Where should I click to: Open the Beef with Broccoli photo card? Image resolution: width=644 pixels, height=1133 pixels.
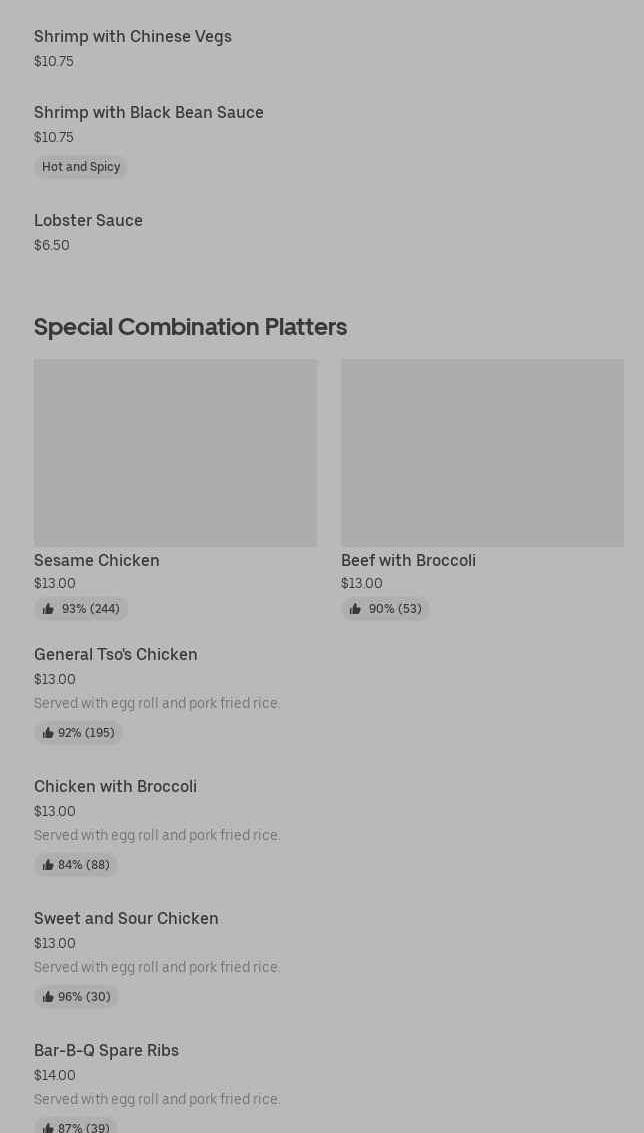[x=482, y=453]
